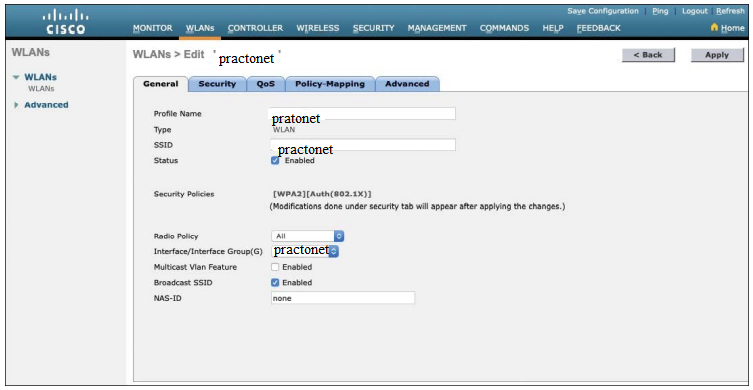This screenshot has width=753, height=390.
Task: Toggle the Status Enabled checkbox
Action: click(275, 160)
